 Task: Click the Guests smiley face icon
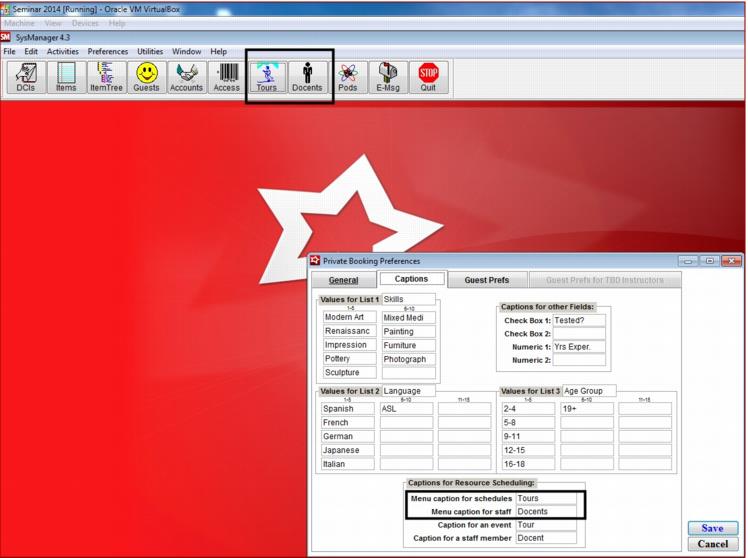[147, 77]
